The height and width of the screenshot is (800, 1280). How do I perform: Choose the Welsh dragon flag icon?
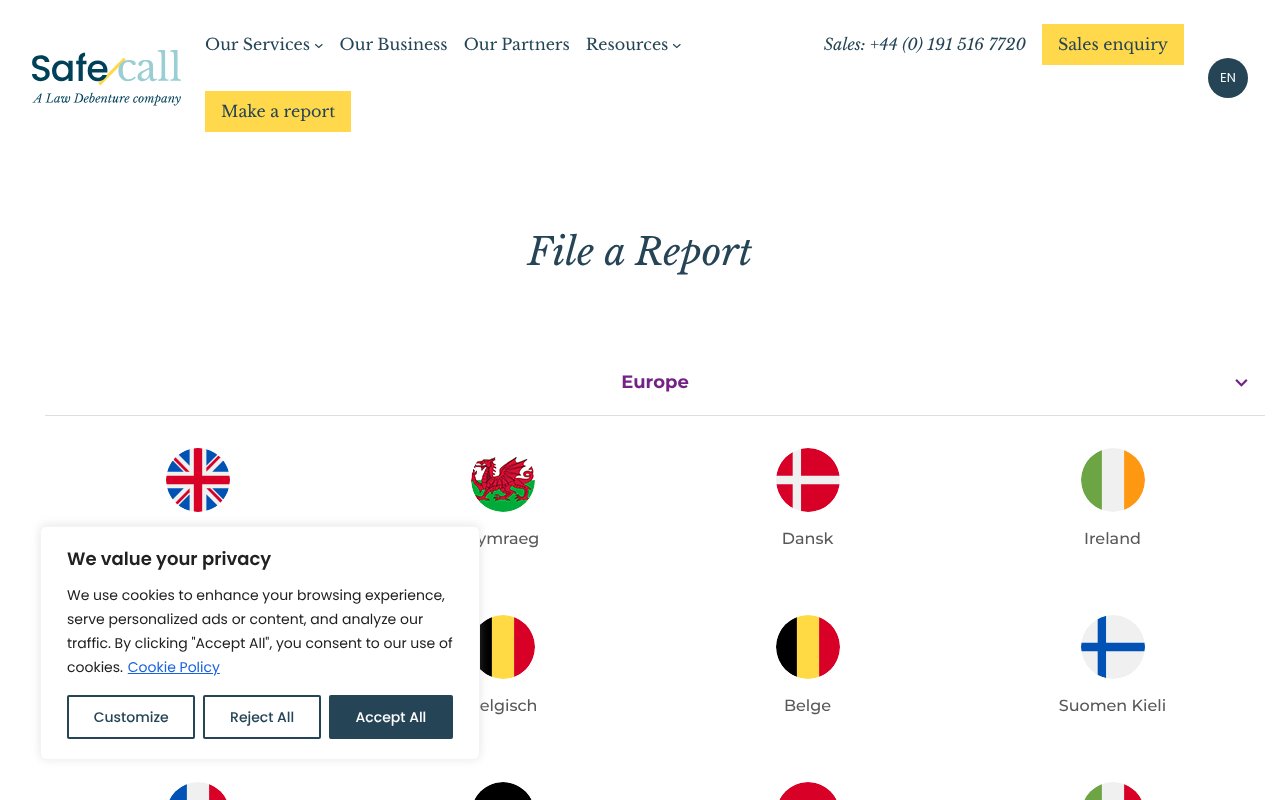pos(503,480)
